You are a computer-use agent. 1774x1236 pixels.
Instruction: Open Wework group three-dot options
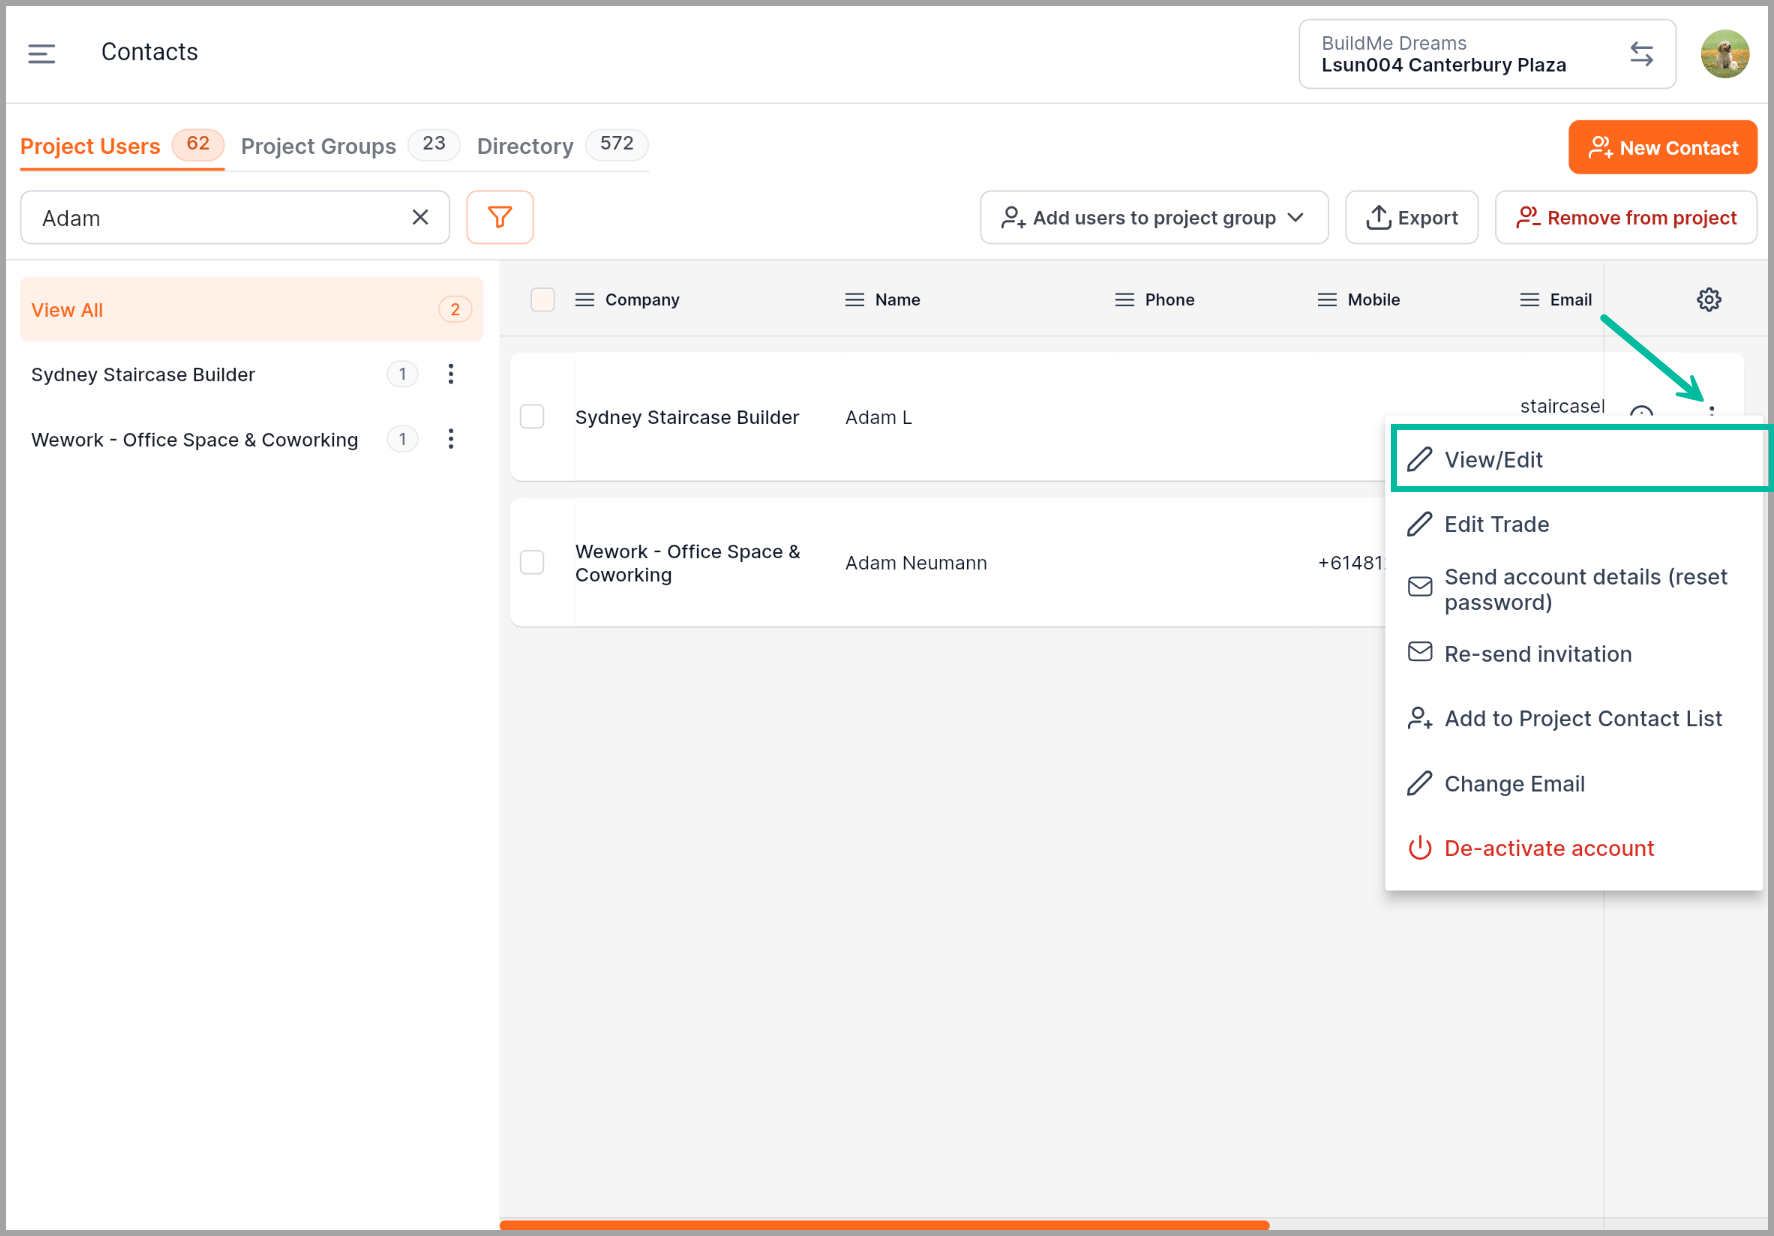click(x=451, y=439)
